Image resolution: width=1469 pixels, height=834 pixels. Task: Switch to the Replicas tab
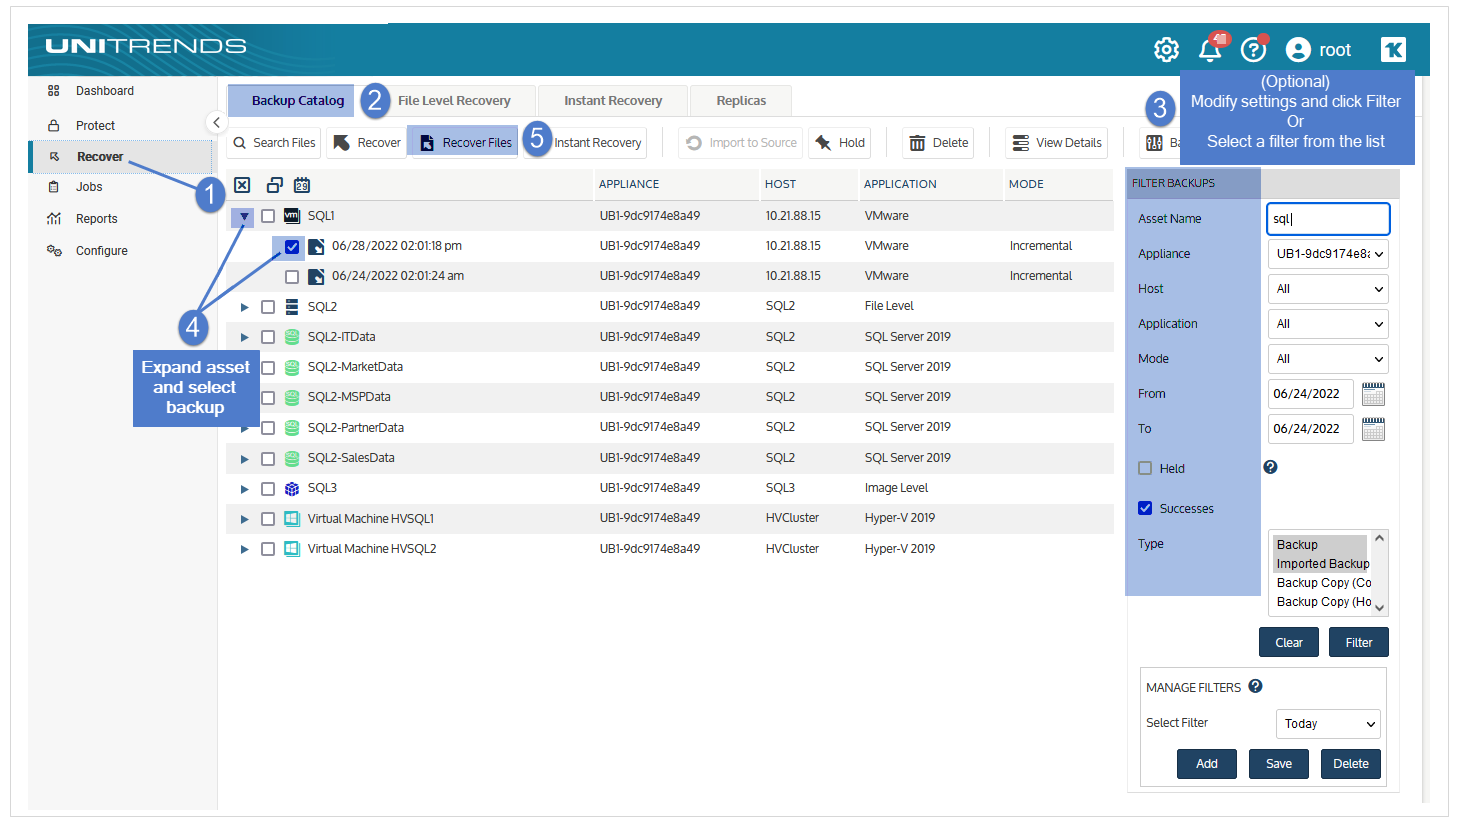741,101
